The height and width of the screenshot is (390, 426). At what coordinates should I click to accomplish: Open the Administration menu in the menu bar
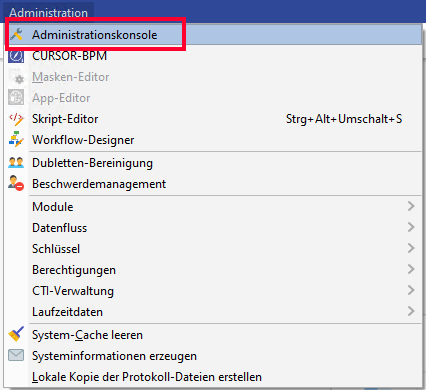click(x=49, y=13)
